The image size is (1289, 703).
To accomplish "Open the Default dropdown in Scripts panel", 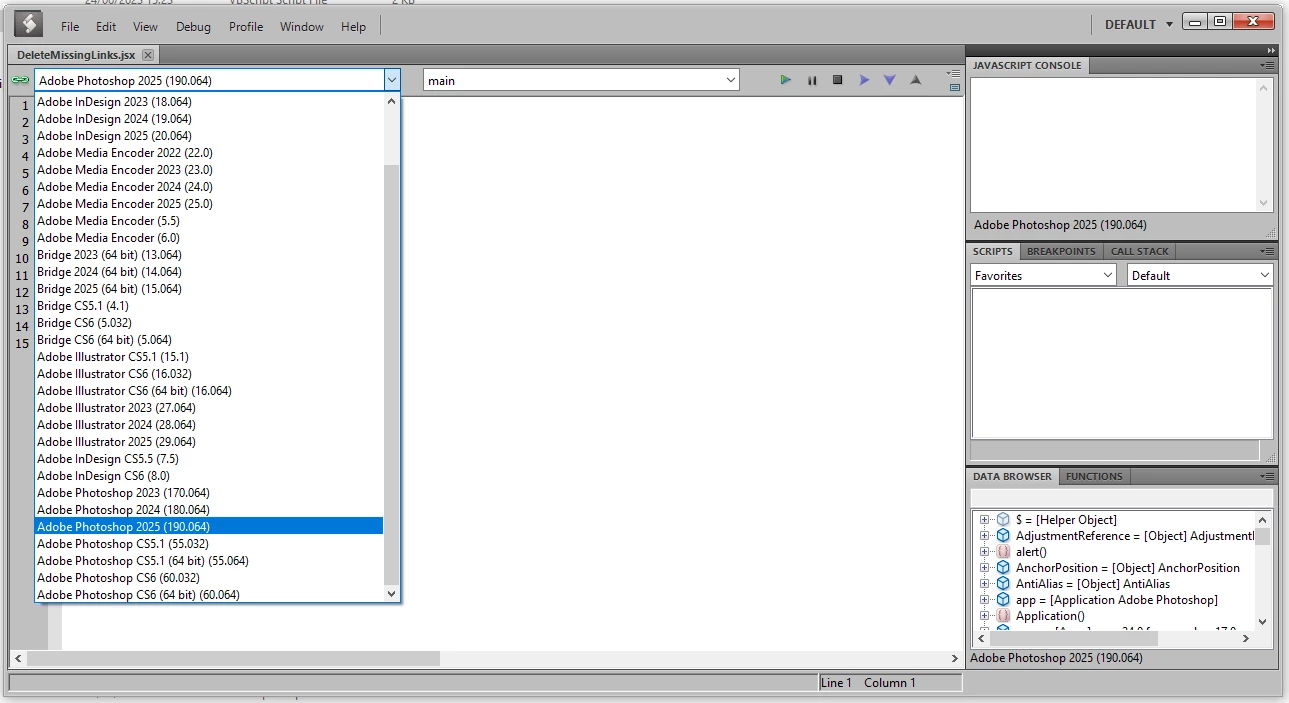I will coord(1200,275).
